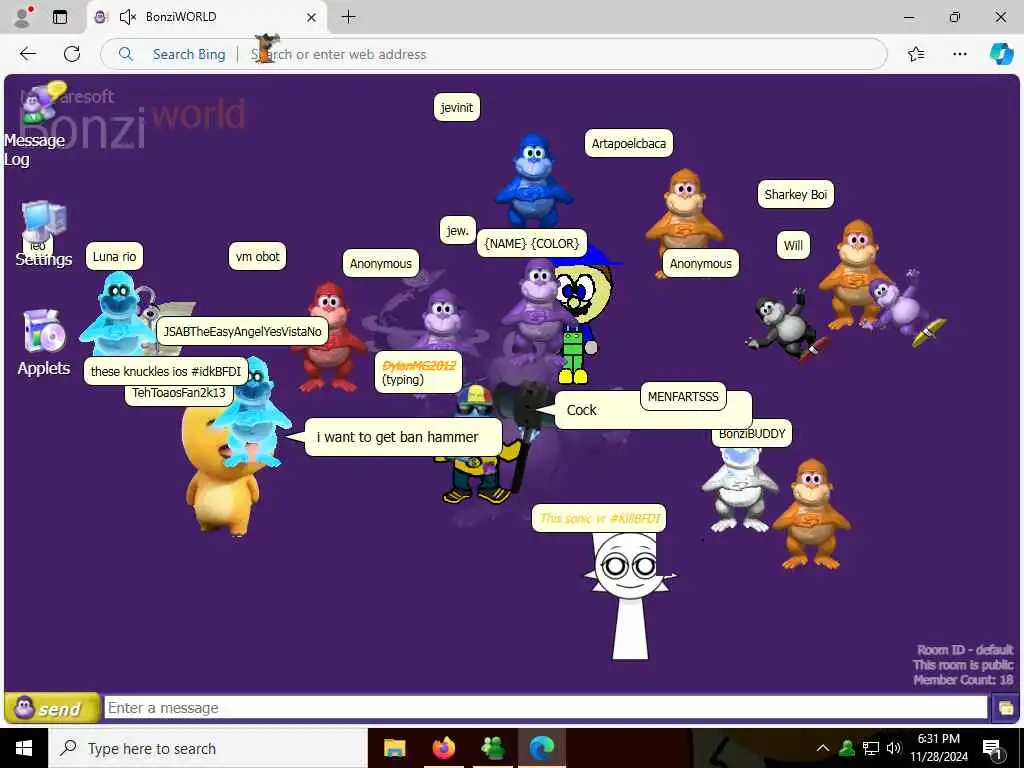Mute the BonziWORLD tab speaker icon
1024x768 pixels.
pyautogui.click(x=128, y=17)
